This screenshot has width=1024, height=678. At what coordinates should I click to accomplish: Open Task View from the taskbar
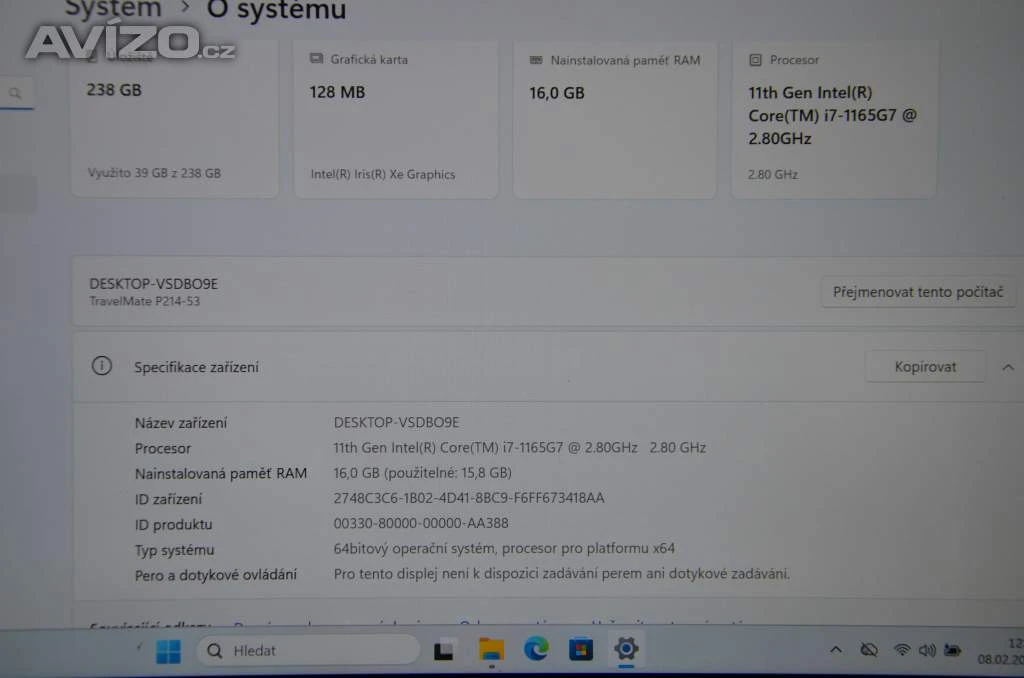point(445,652)
